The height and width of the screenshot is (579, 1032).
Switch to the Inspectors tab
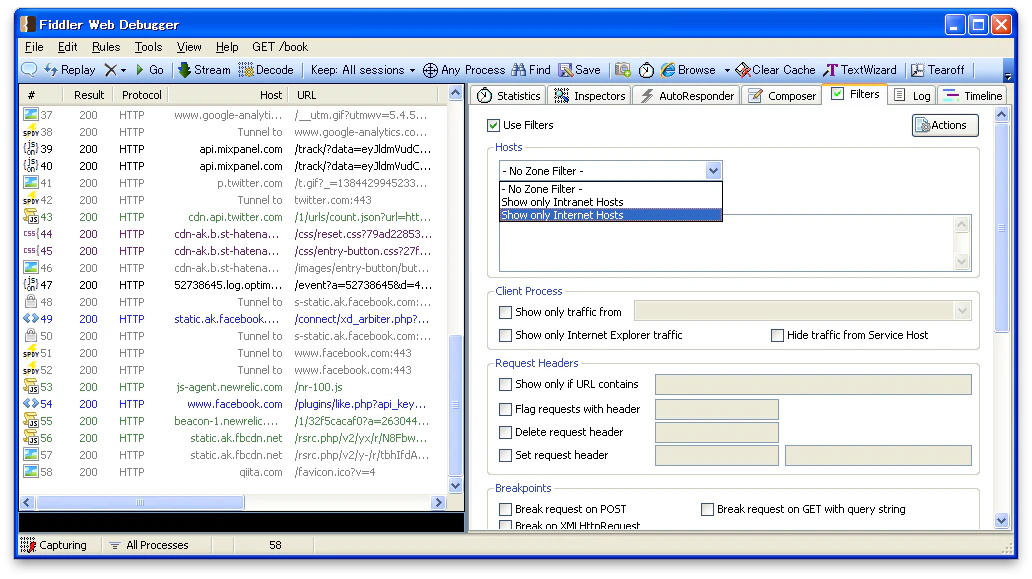[x=590, y=95]
